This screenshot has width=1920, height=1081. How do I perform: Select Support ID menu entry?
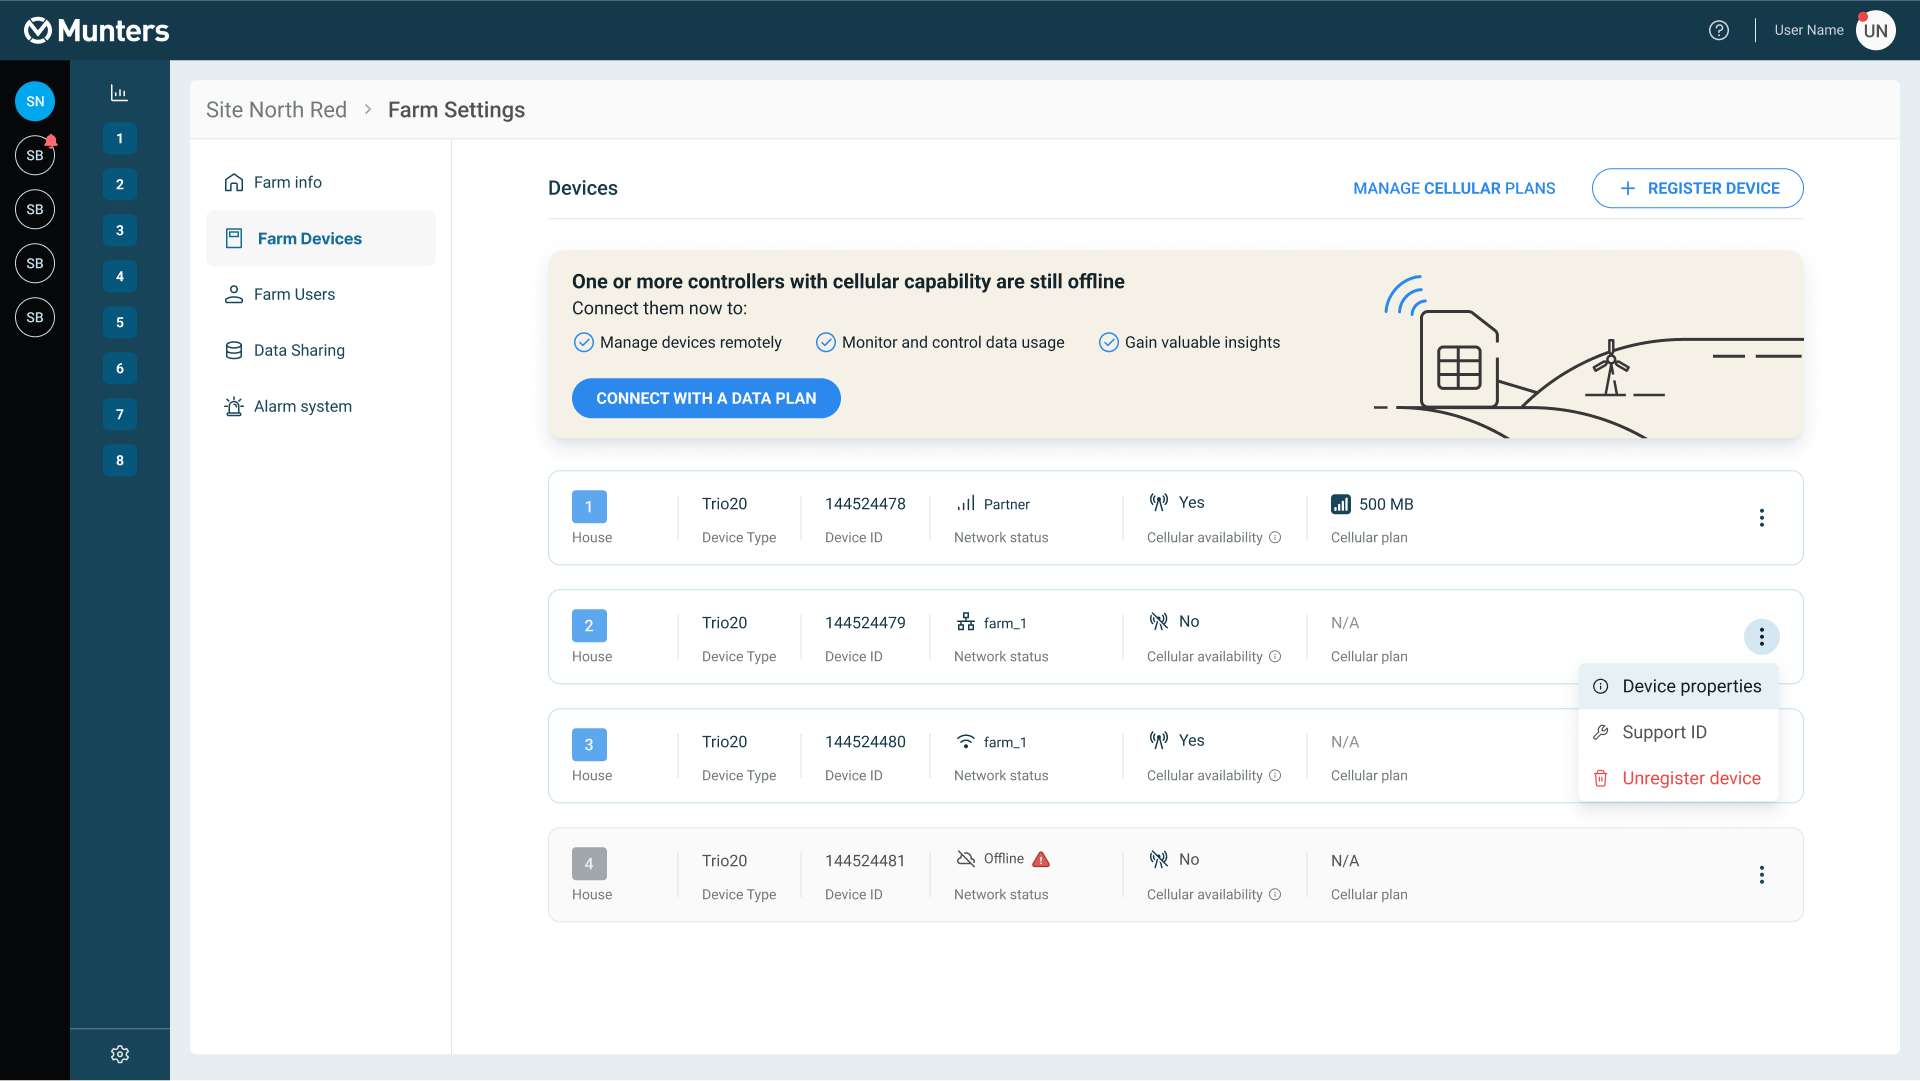click(1664, 732)
